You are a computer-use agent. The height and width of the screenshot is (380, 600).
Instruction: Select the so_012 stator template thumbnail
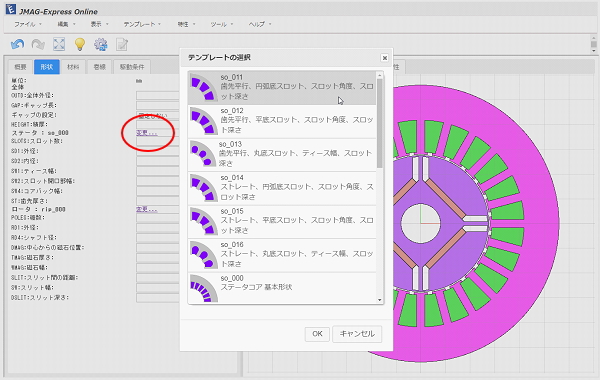pos(204,121)
